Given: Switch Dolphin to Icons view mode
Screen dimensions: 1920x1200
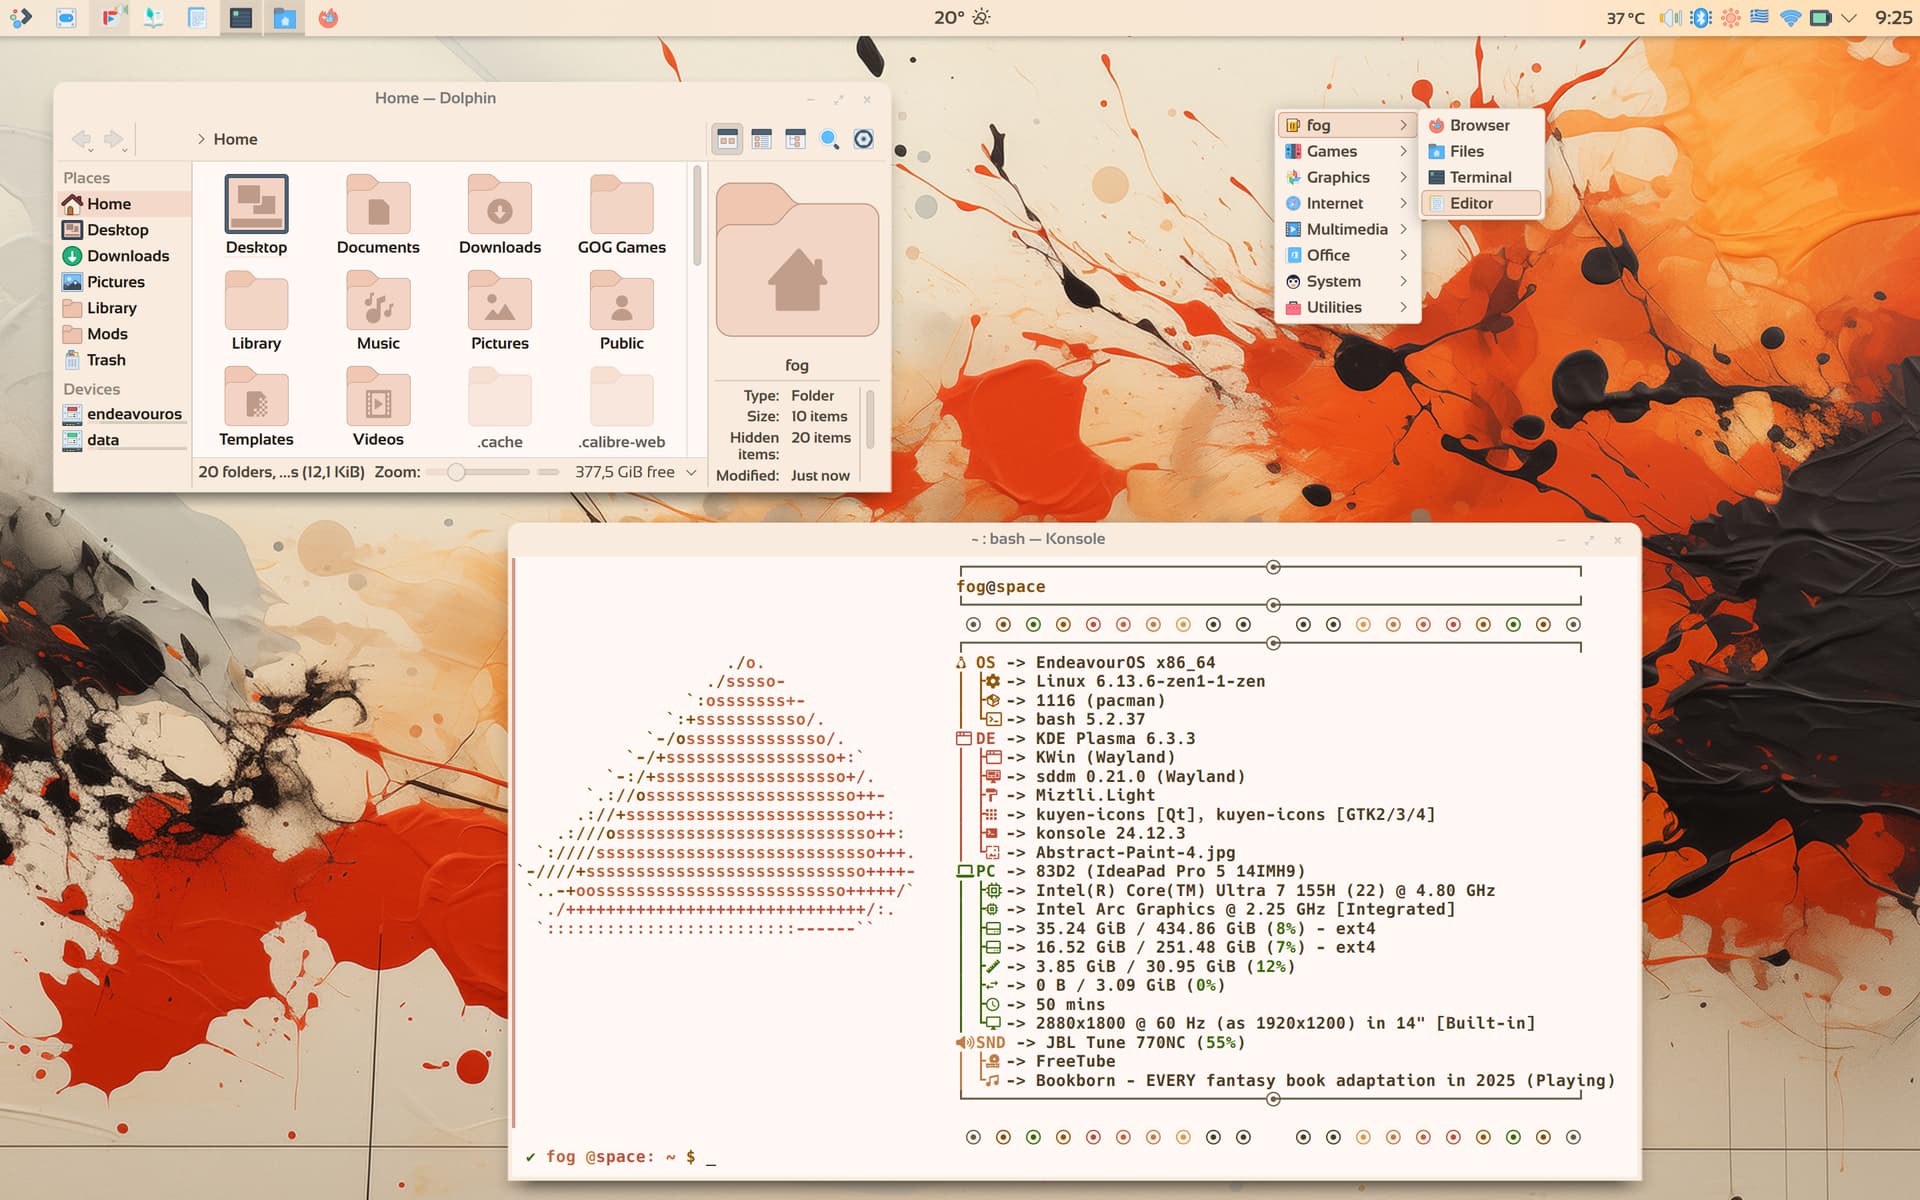Looking at the screenshot, I should pyautogui.click(x=728, y=139).
